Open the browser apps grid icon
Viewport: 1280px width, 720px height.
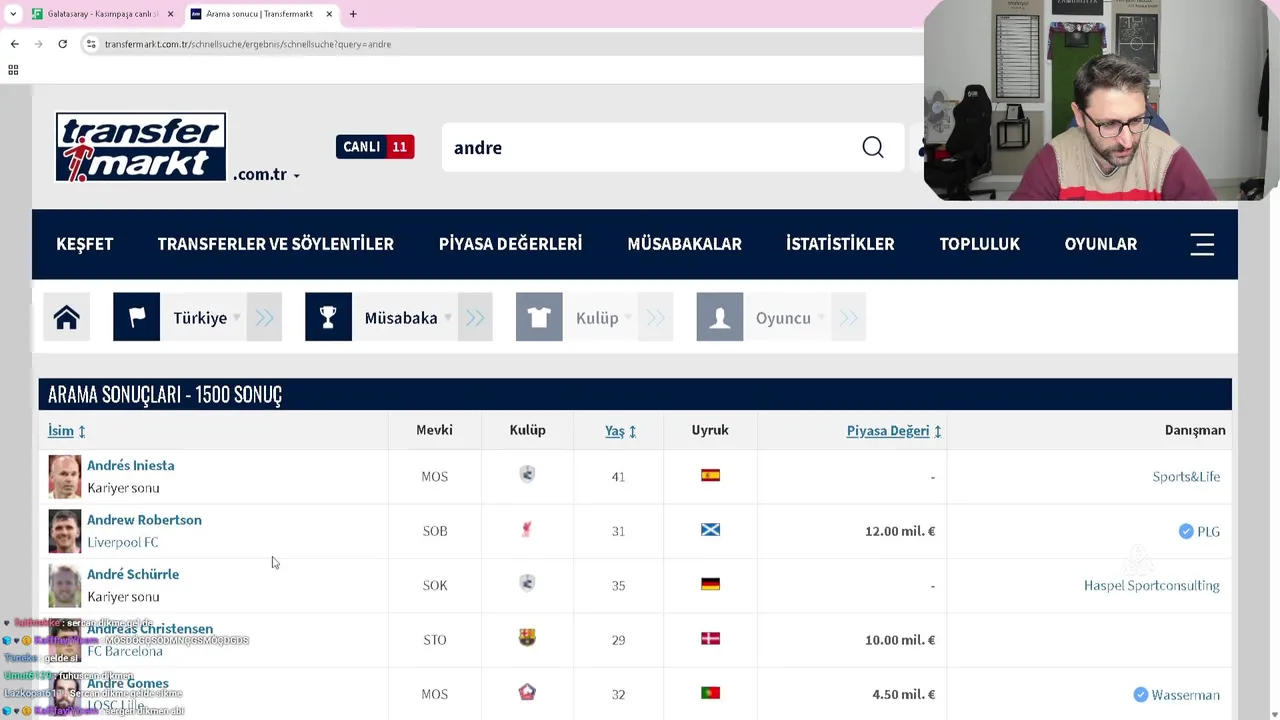tap(13, 70)
